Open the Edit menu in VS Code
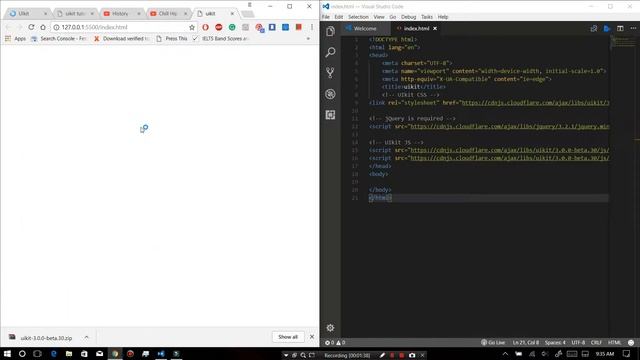The image size is (640, 360). coord(339,17)
